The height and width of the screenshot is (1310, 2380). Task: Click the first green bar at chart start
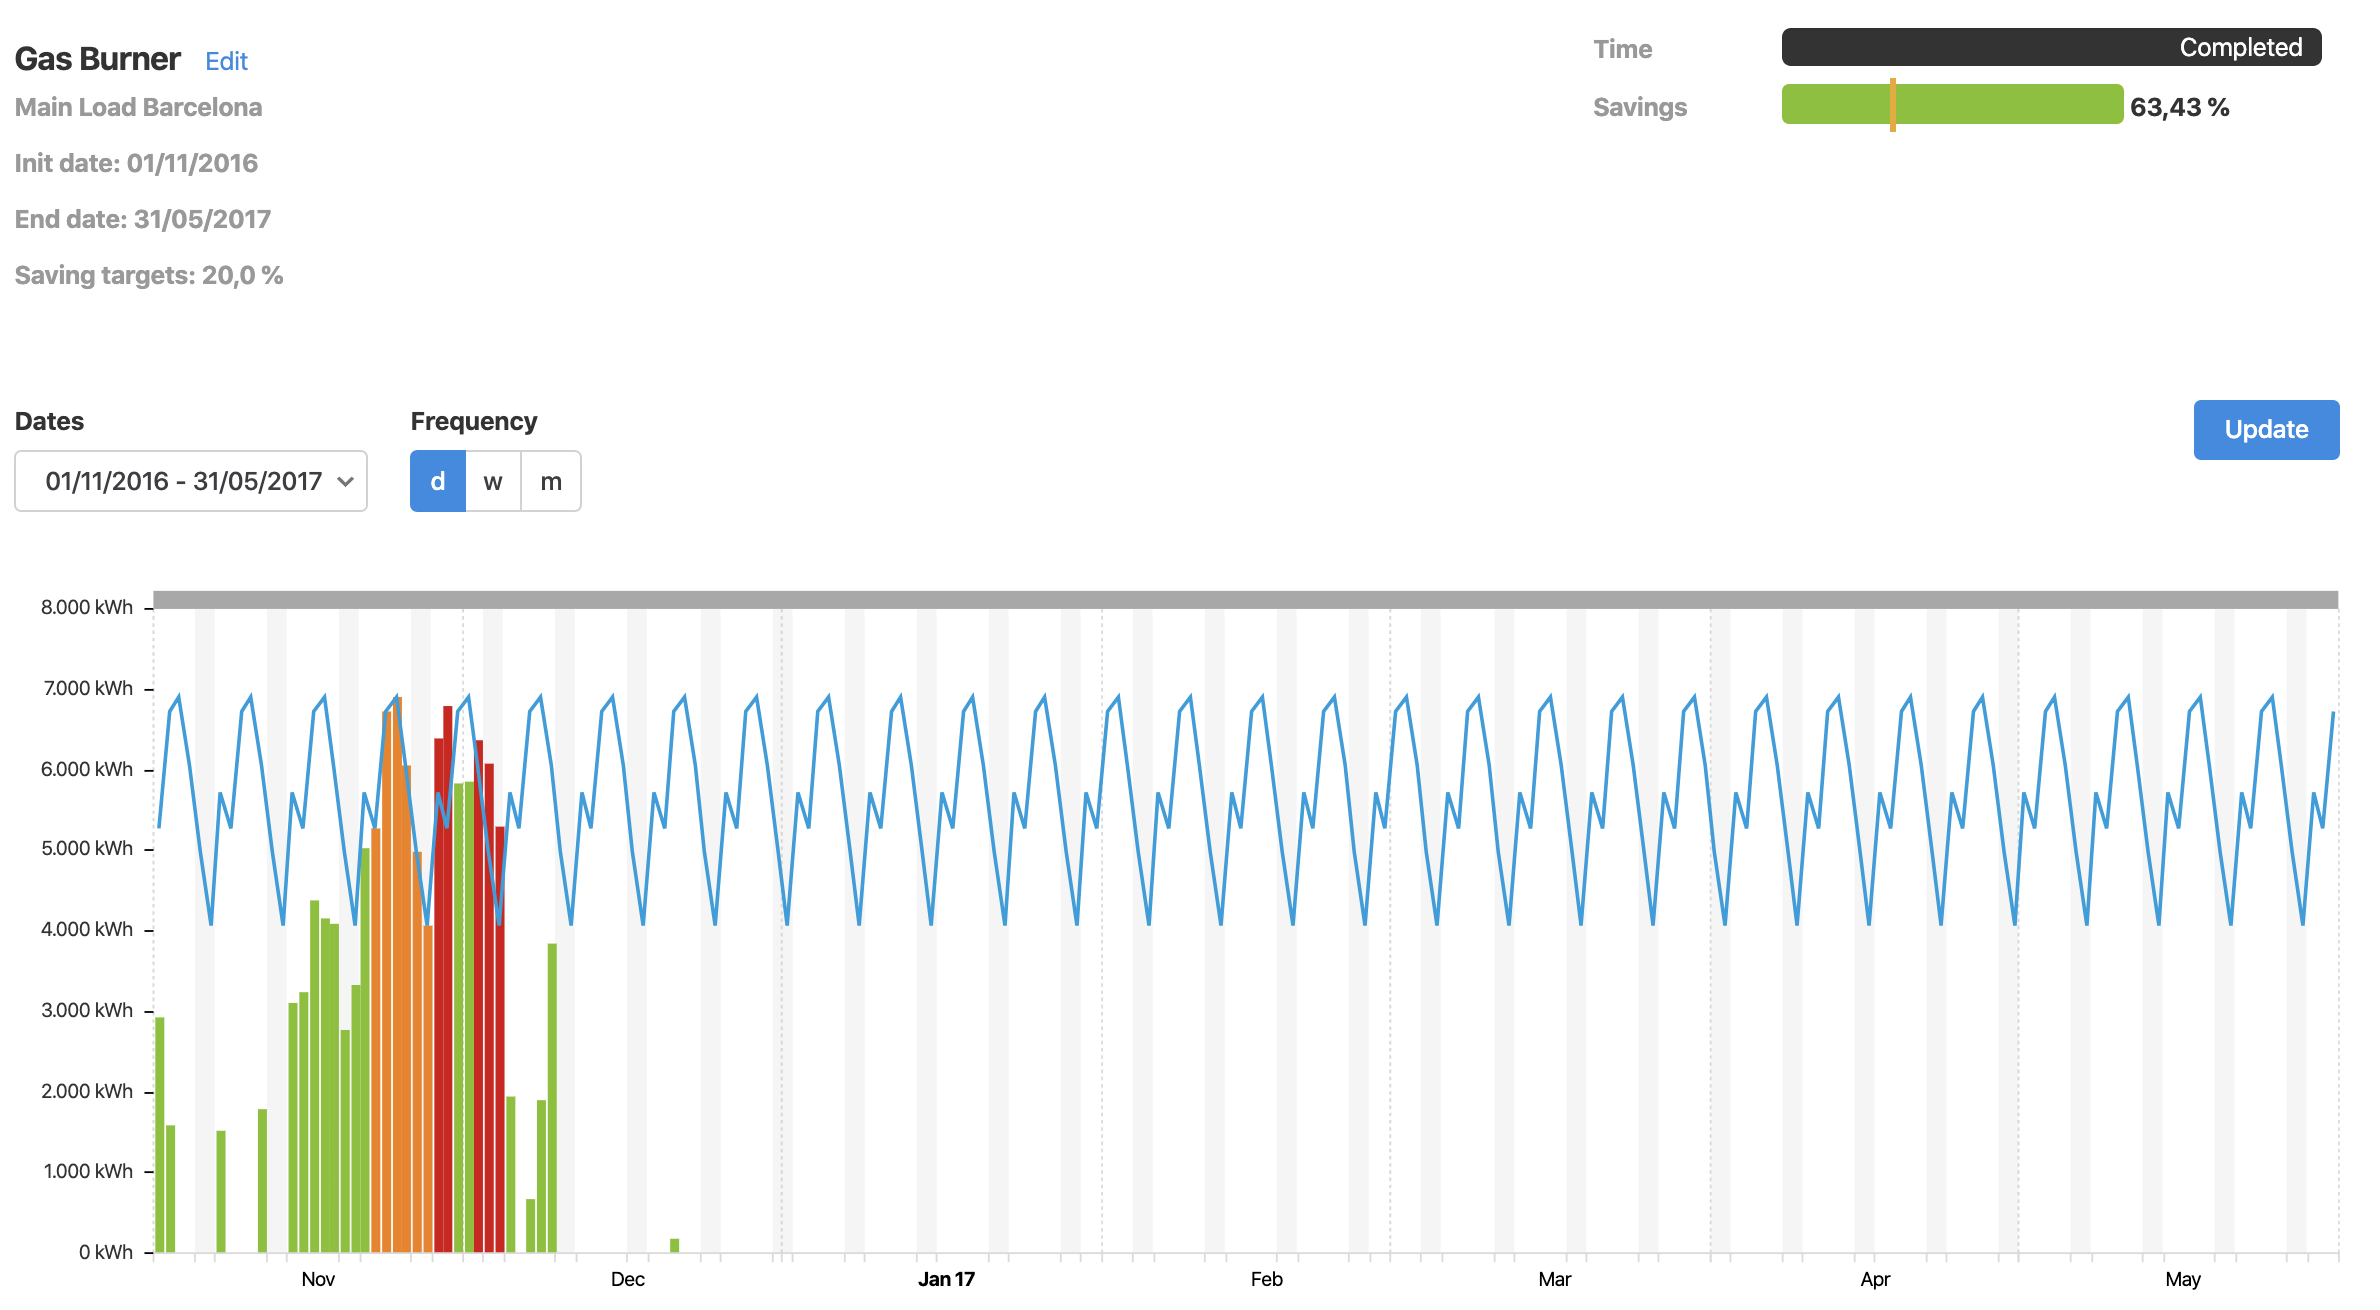pyautogui.click(x=160, y=1135)
